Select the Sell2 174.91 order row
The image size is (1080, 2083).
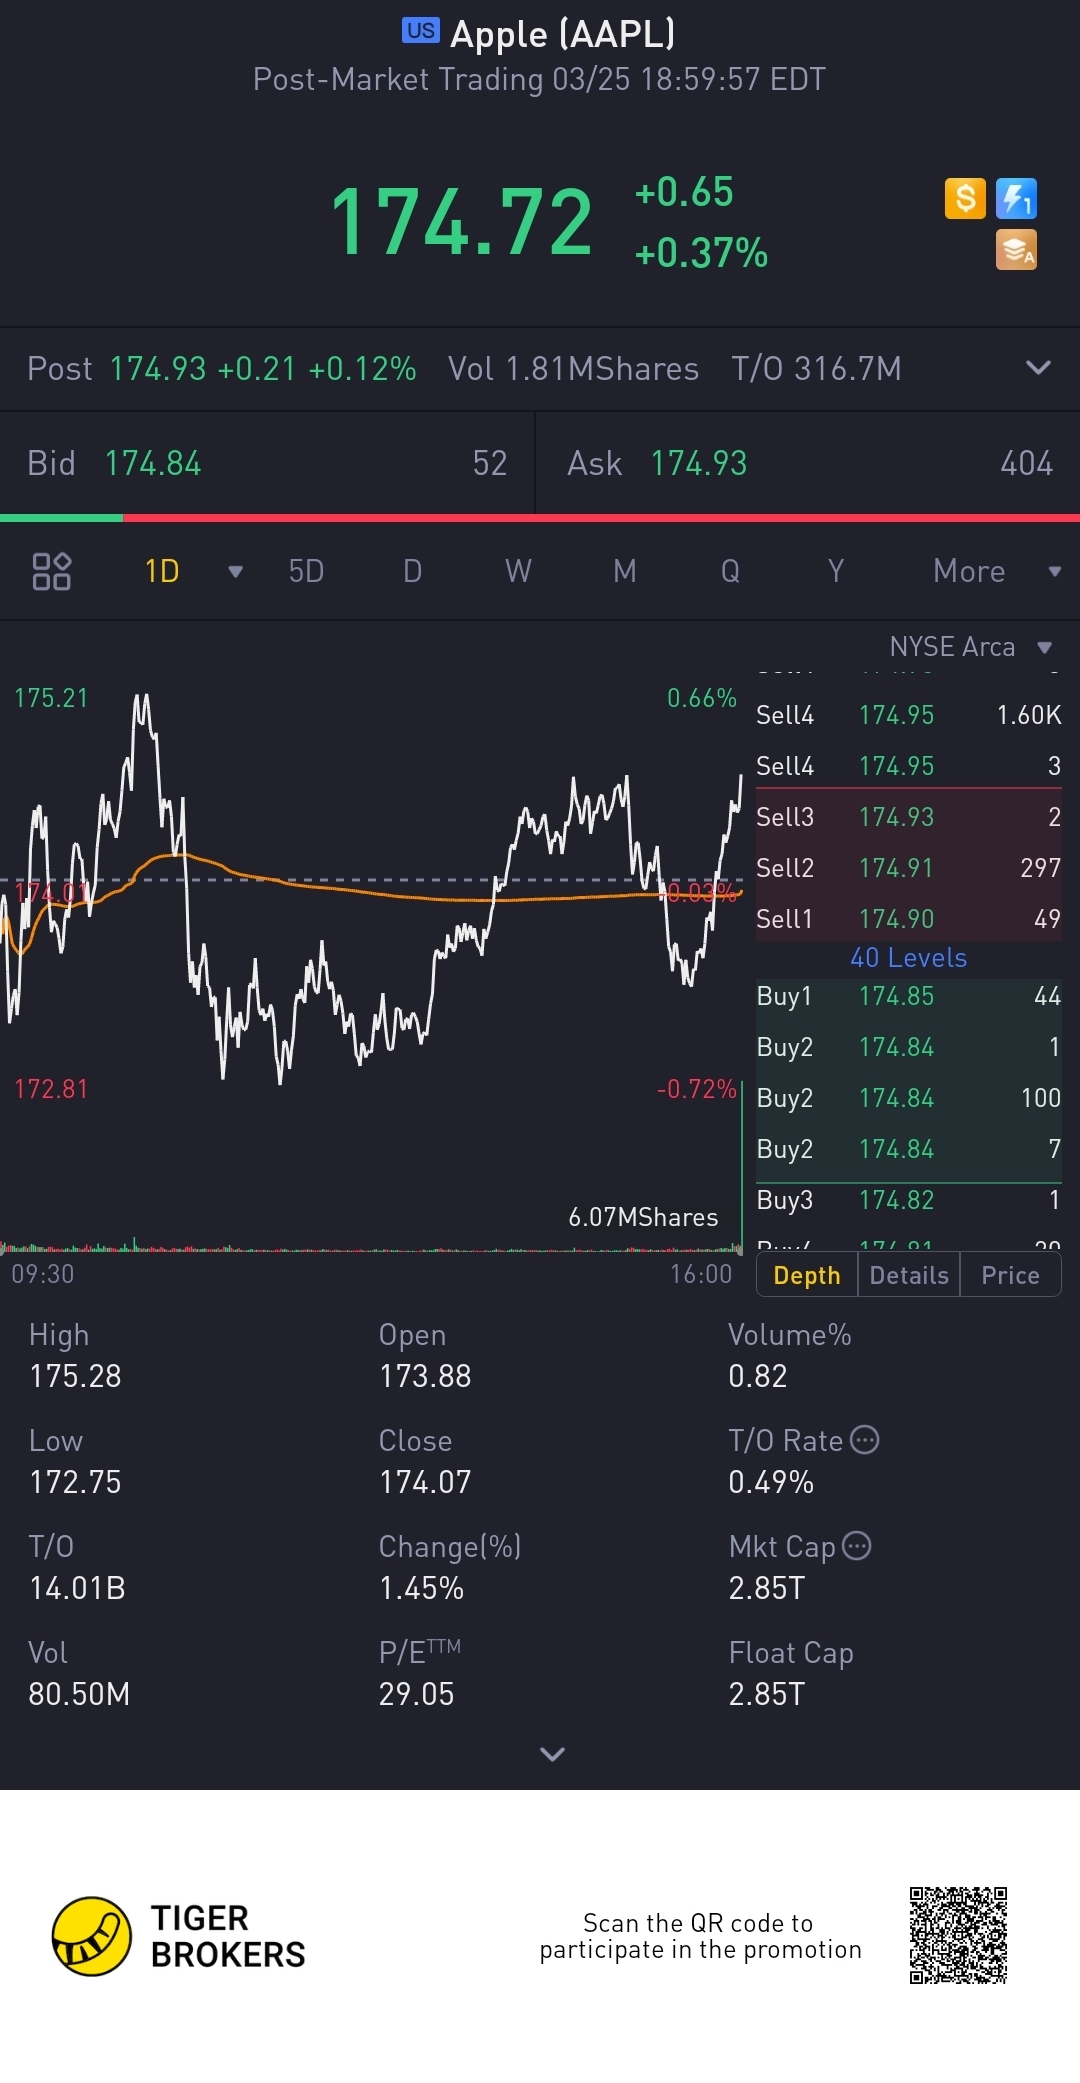click(908, 867)
